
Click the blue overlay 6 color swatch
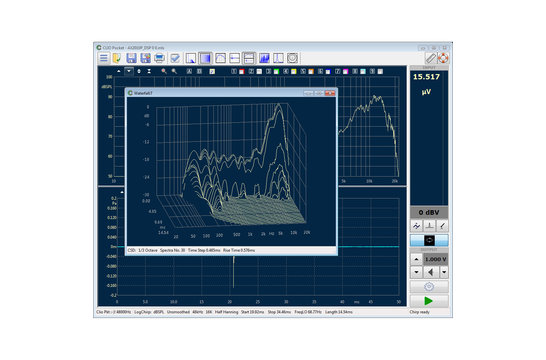click(328, 72)
